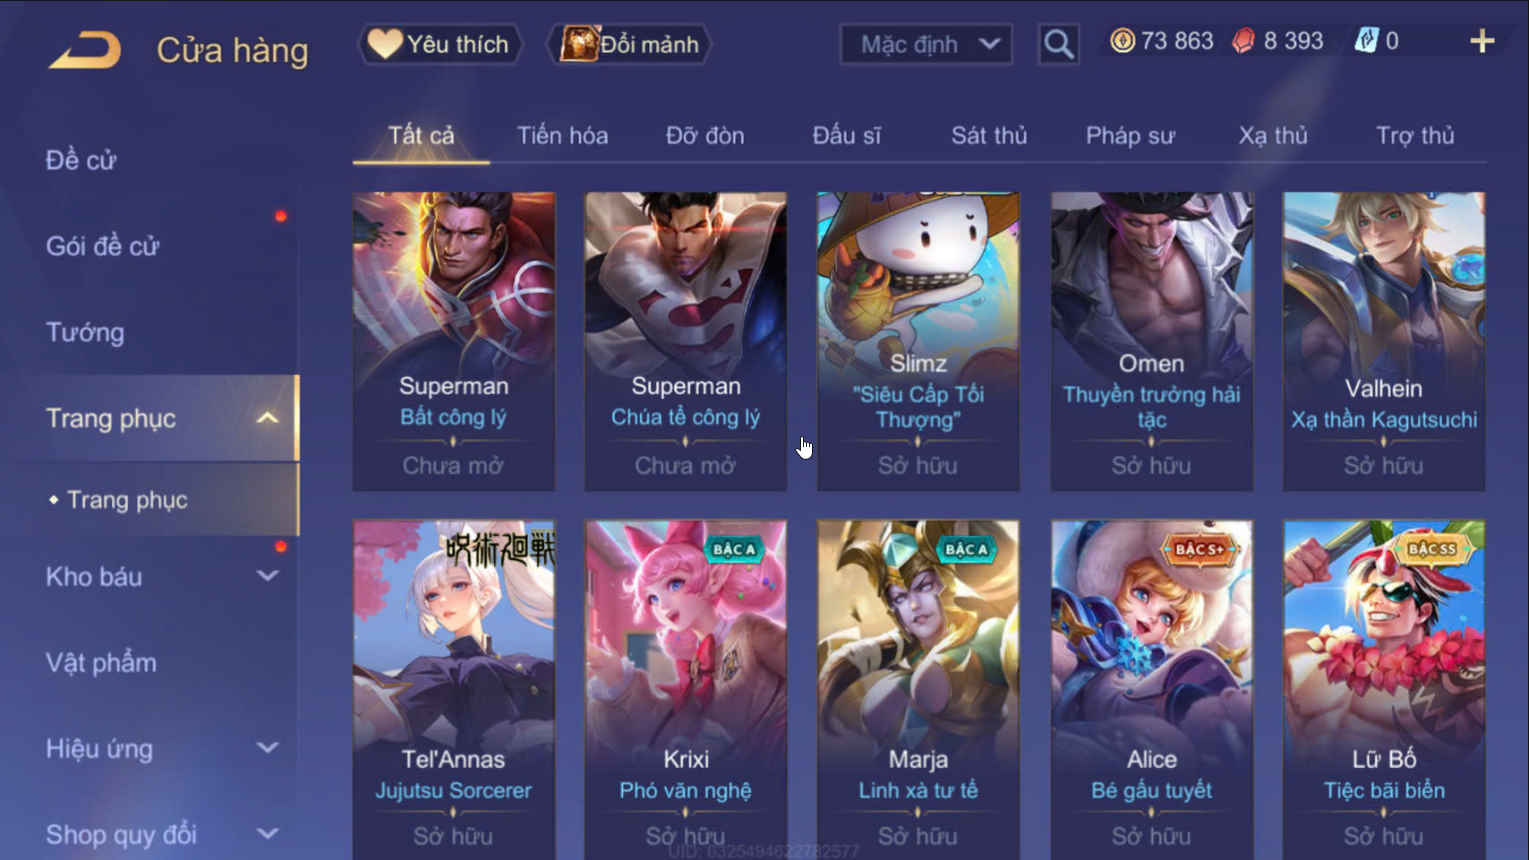This screenshot has width=1529, height=860.
Task: Select Superman Chúa tể công lý skin
Action: tap(686, 341)
